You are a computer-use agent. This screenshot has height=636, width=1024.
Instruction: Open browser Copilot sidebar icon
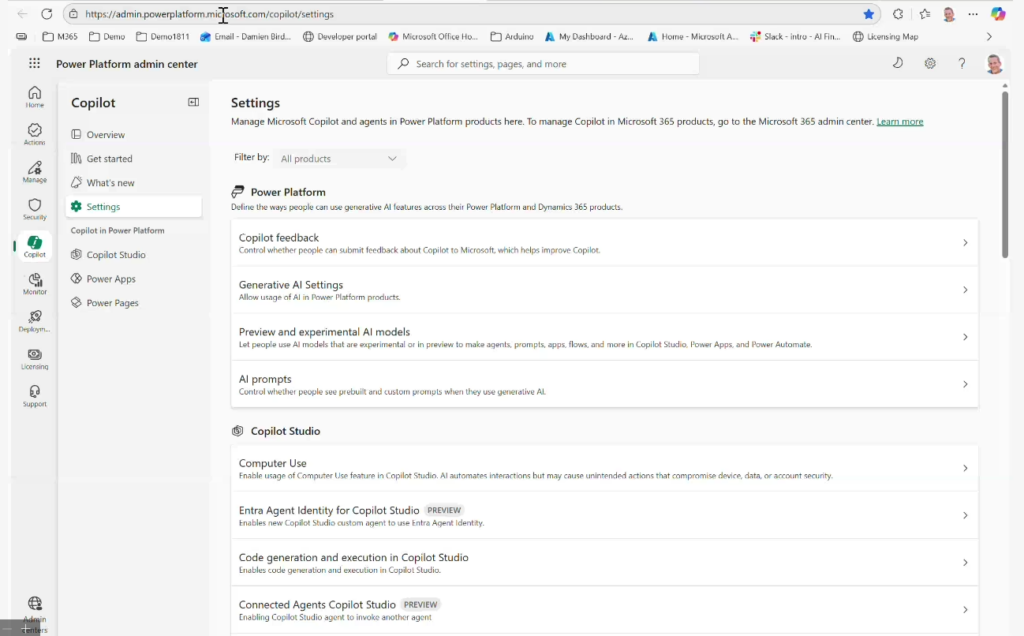(998, 14)
